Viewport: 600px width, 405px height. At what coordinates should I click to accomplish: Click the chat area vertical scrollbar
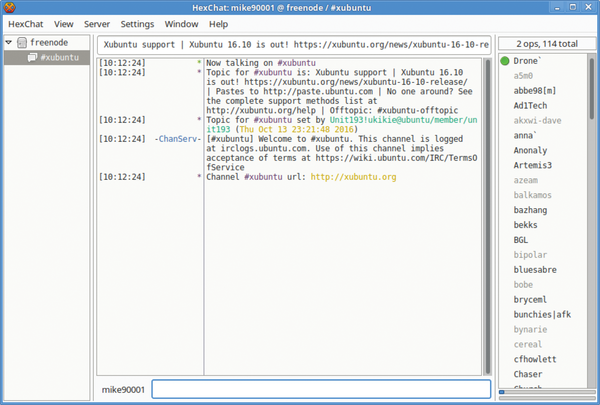tap(487, 216)
